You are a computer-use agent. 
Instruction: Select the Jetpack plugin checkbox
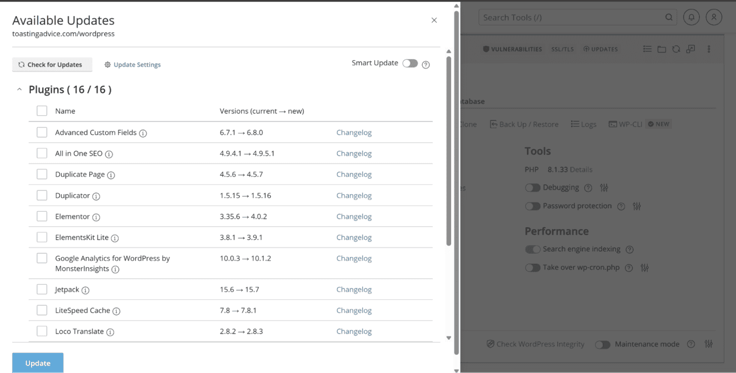(x=42, y=289)
